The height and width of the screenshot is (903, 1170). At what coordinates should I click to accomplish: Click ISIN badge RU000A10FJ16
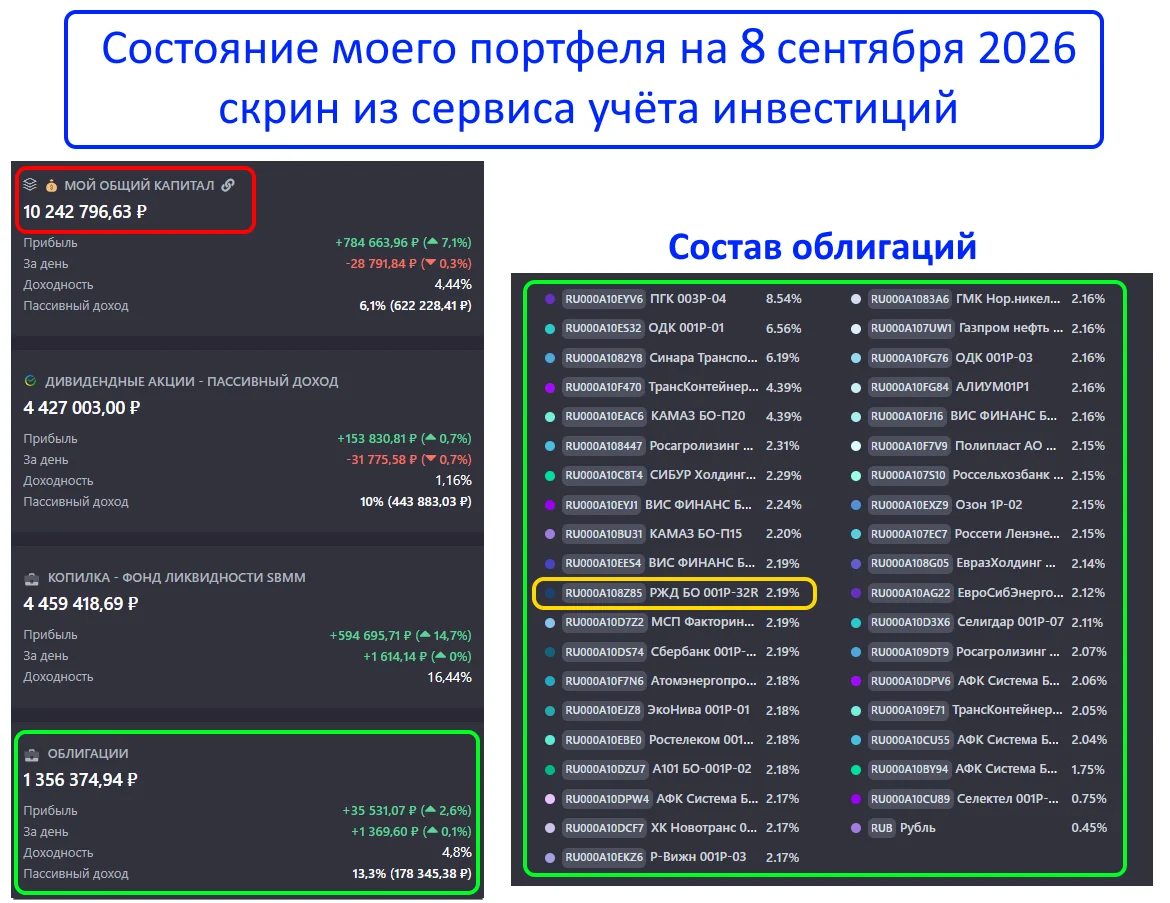(x=907, y=416)
